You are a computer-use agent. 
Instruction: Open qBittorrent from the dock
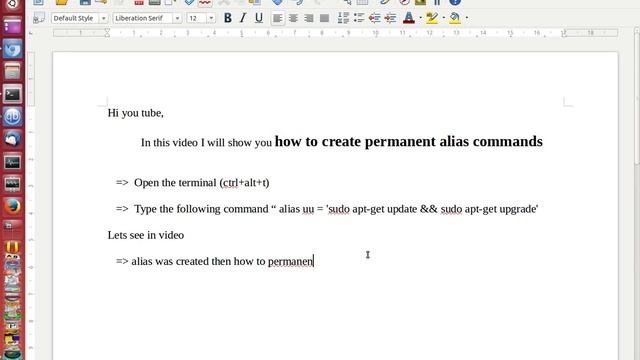(12, 117)
